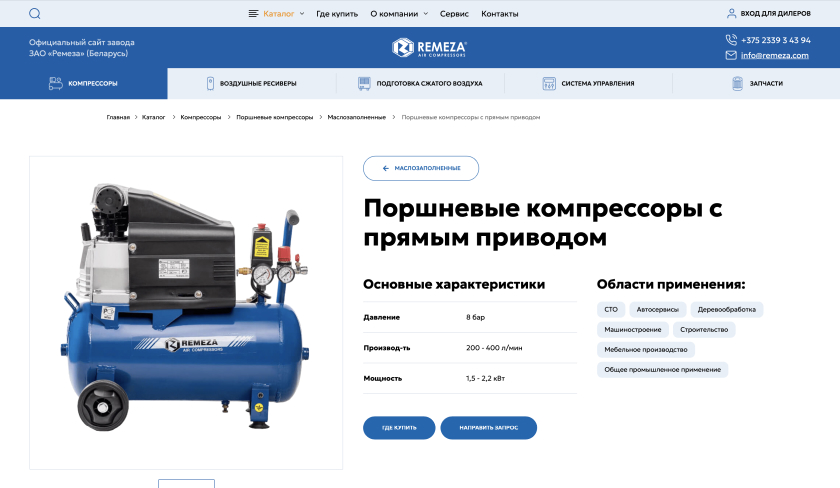The image size is (840, 488).
Task: Go to Сервис page
Action: [454, 14]
